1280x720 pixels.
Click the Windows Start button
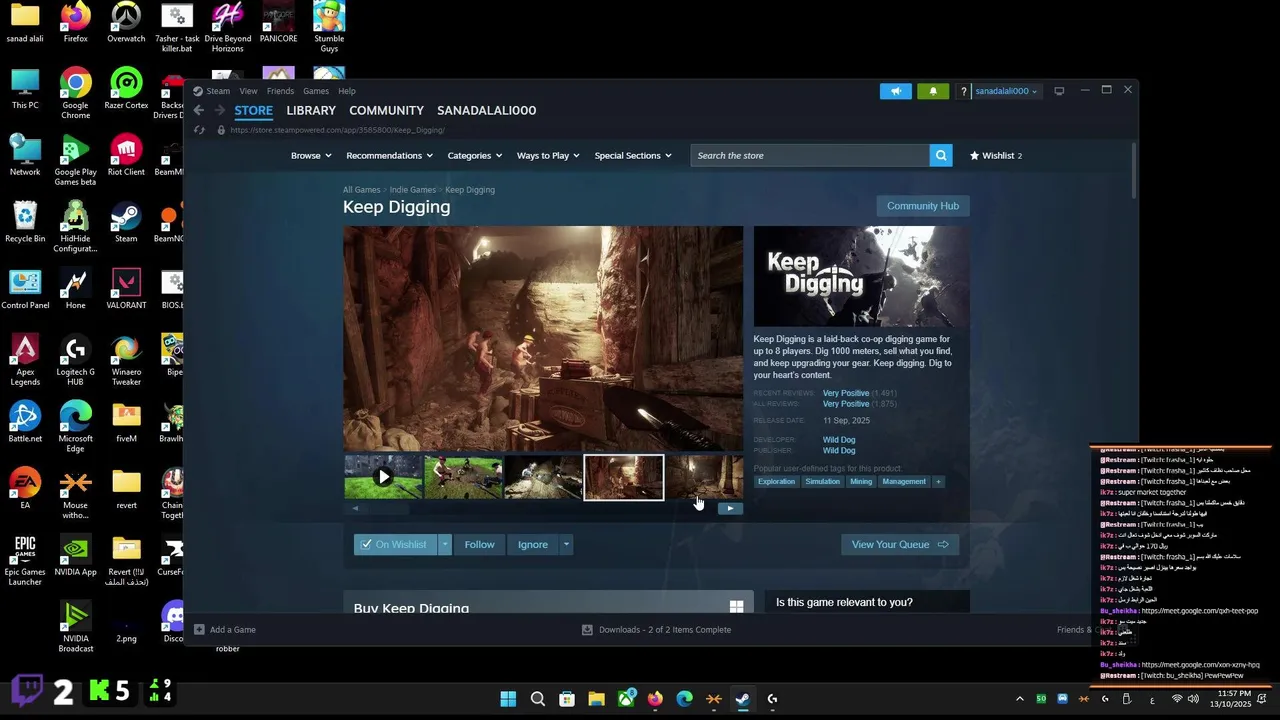point(508,699)
